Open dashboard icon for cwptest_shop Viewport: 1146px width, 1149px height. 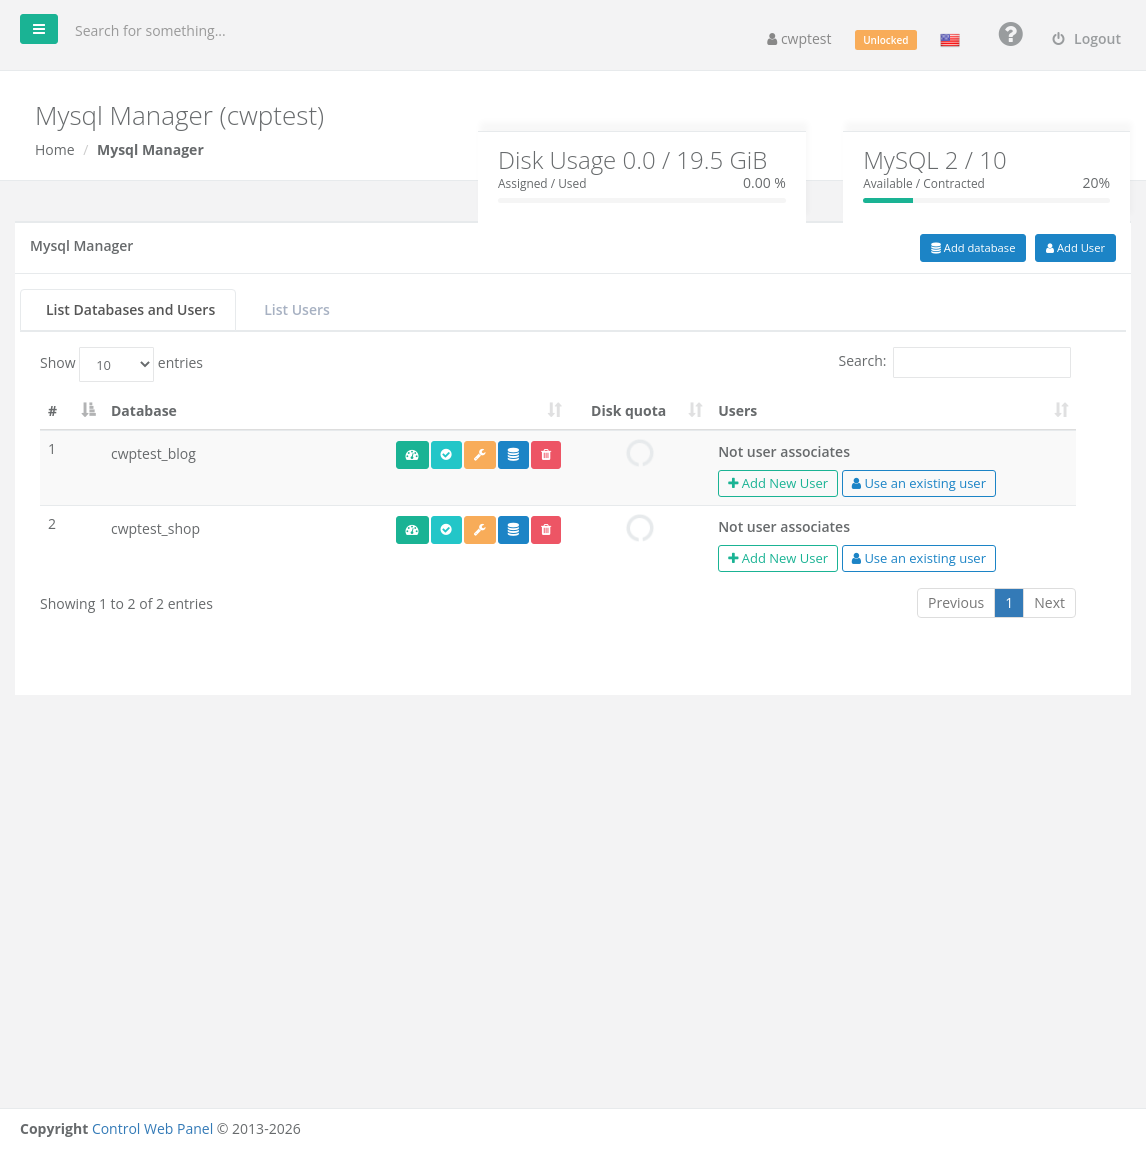pos(412,530)
